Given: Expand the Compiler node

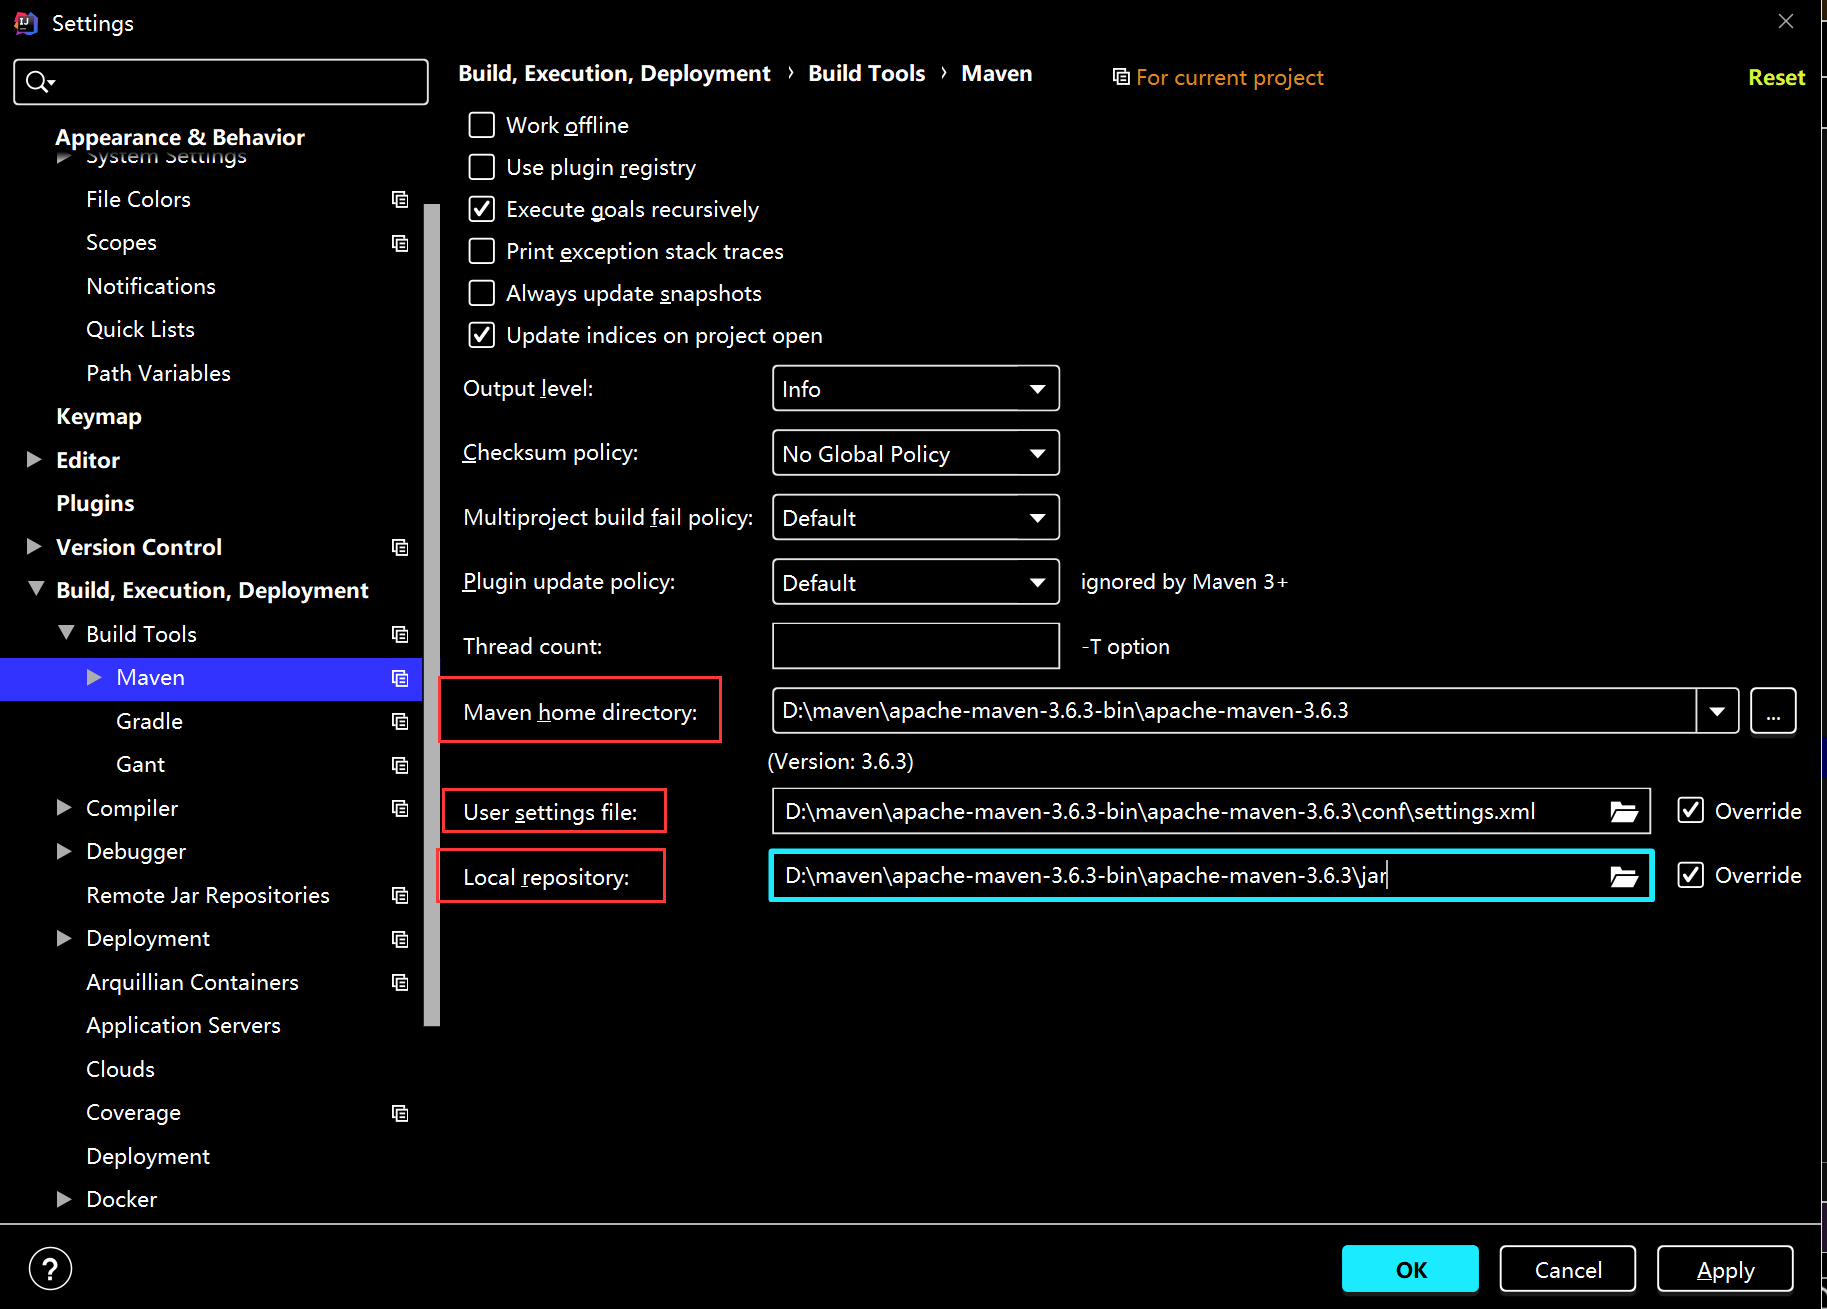Looking at the screenshot, I should click(64, 808).
